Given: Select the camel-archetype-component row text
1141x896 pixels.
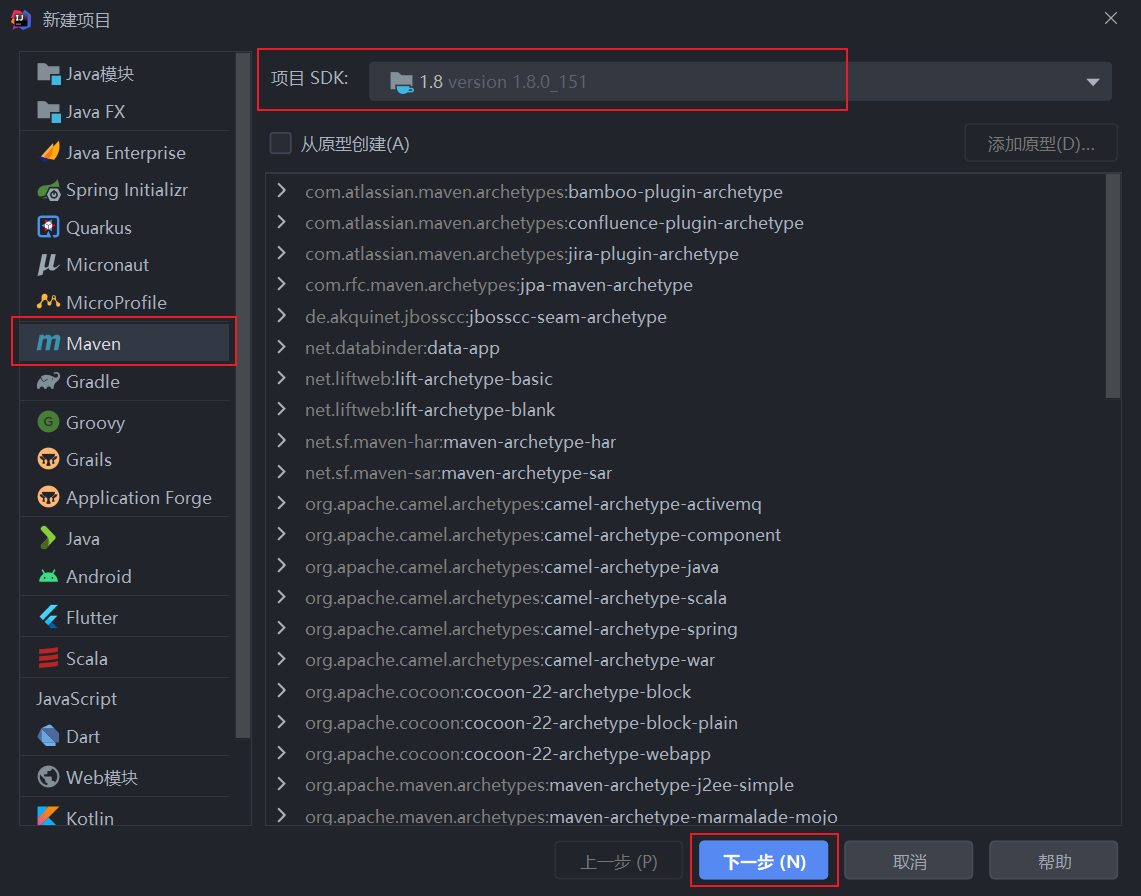Looking at the screenshot, I should point(543,535).
